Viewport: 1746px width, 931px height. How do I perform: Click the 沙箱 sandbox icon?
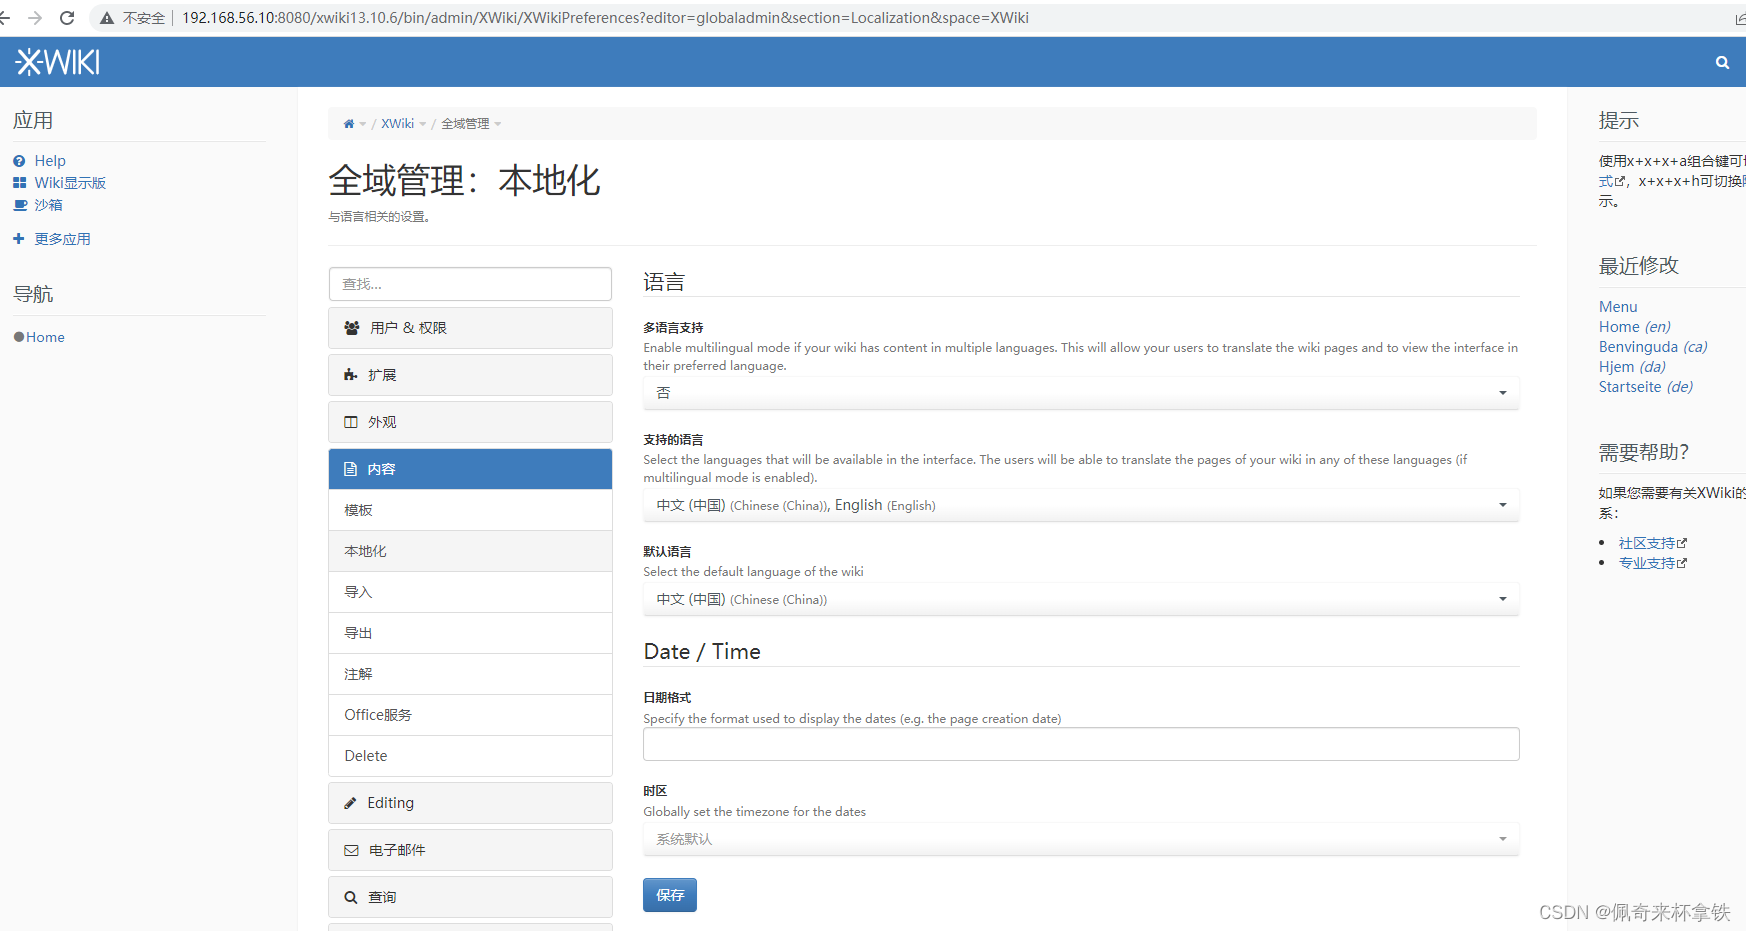coord(20,205)
